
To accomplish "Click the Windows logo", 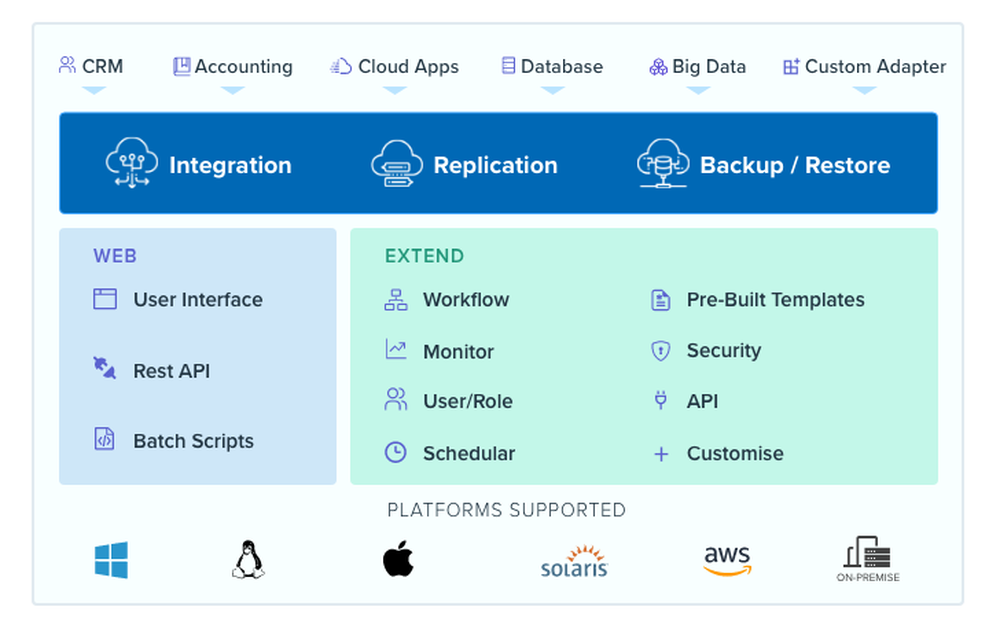I will click(x=111, y=560).
